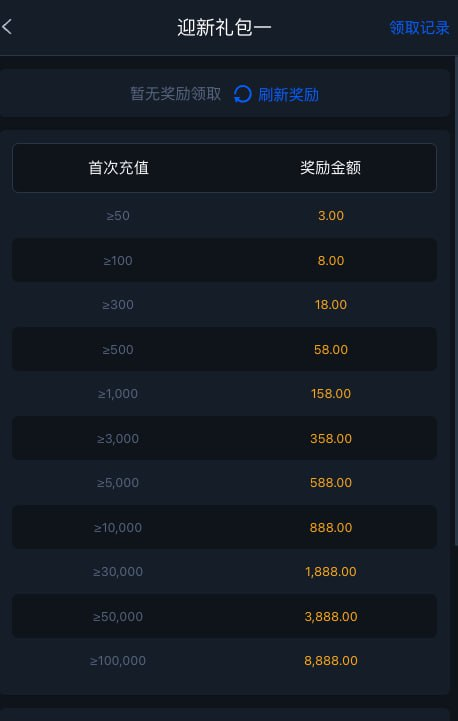Click the refresh circular arrow icon
This screenshot has height=721, width=458.
(242, 95)
